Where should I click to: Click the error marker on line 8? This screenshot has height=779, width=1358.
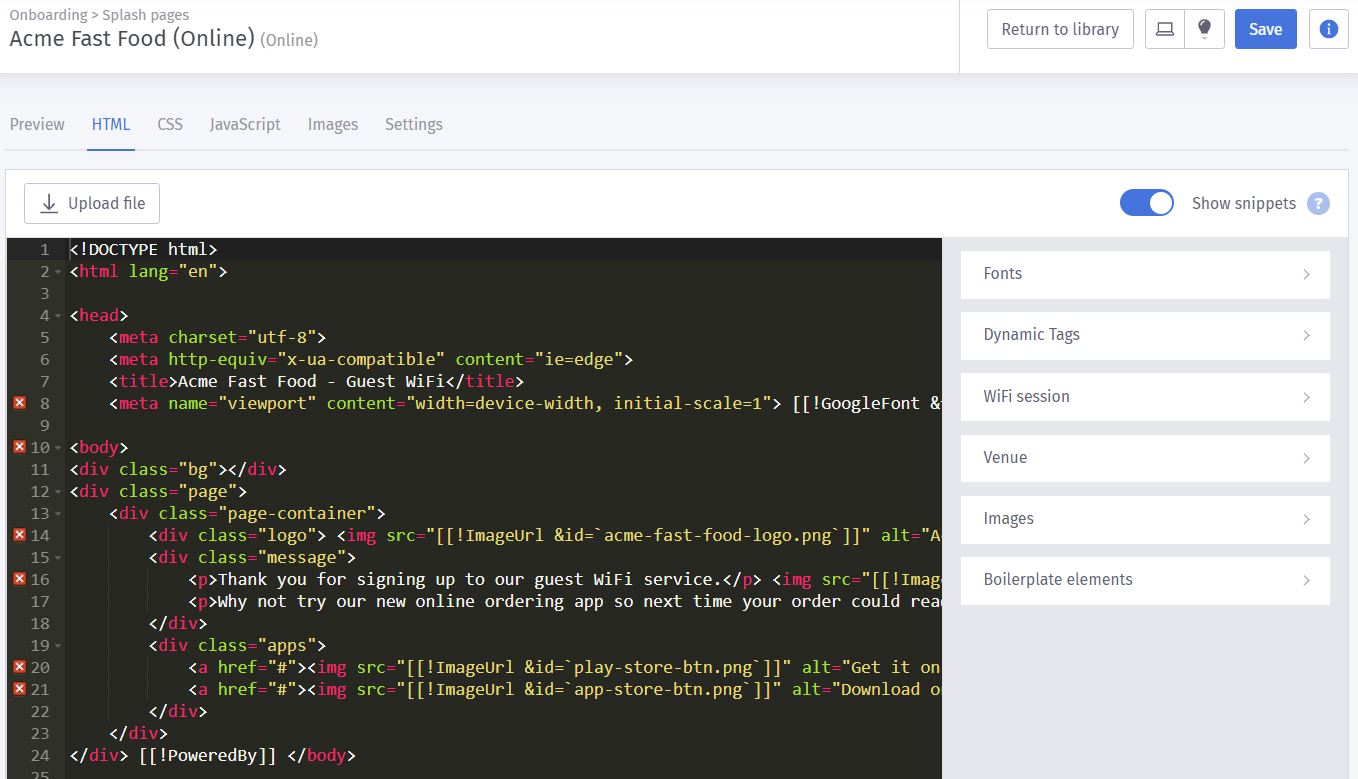coord(19,403)
